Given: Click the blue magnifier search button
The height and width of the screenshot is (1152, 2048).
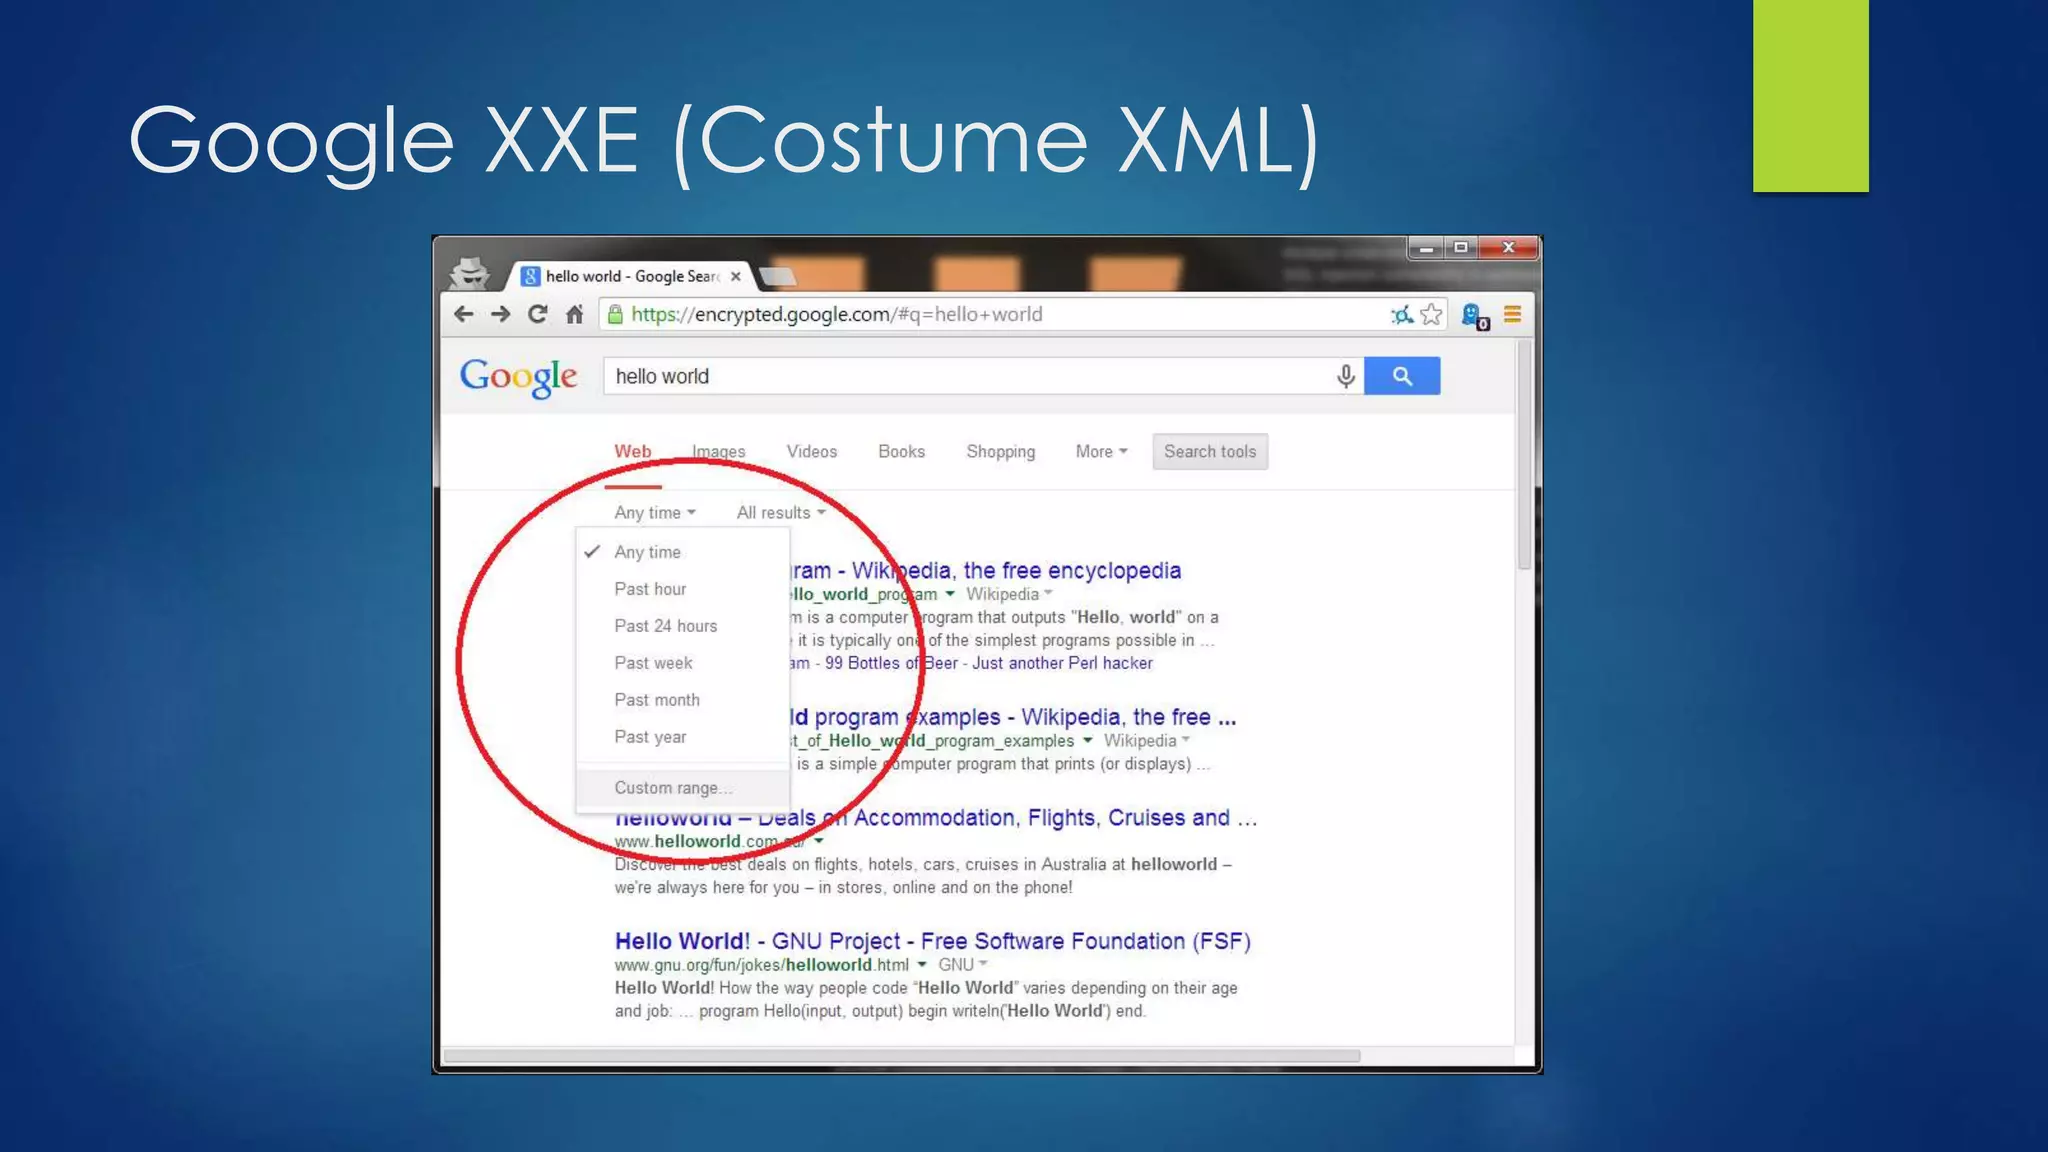Looking at the screenshot, I should (x=1402, y=376).
